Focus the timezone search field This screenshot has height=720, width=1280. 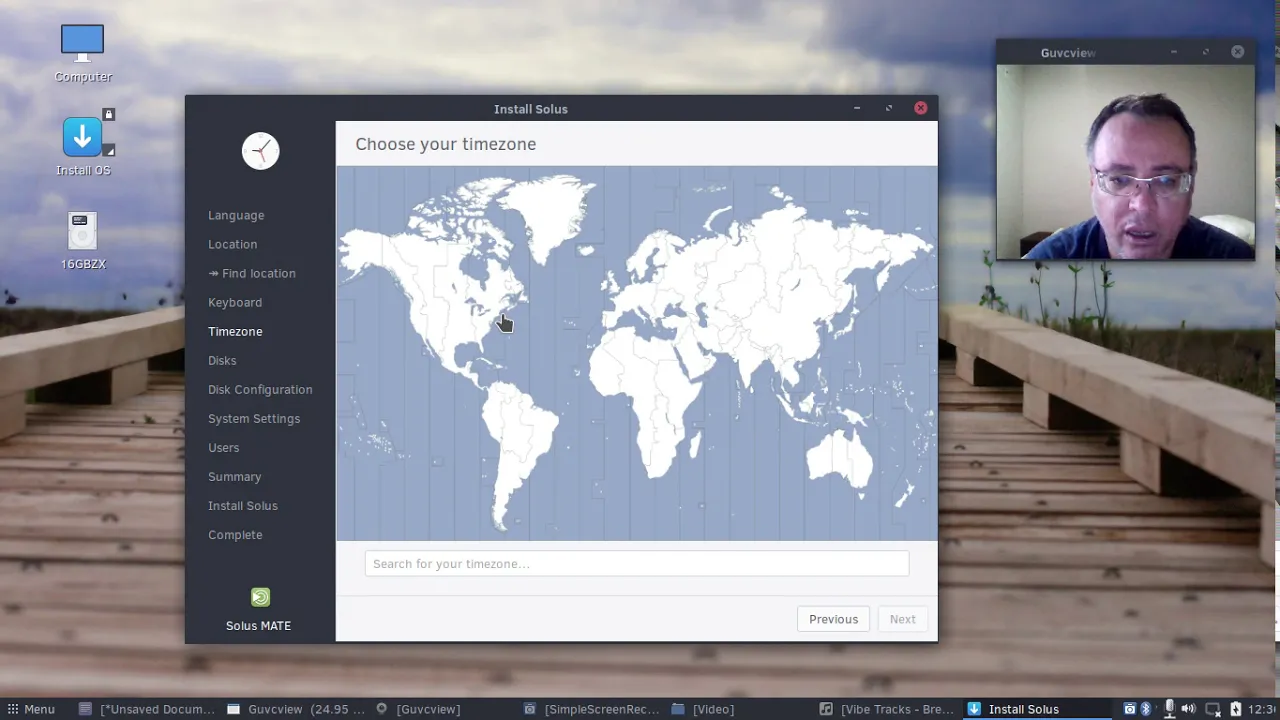point(637,564)
